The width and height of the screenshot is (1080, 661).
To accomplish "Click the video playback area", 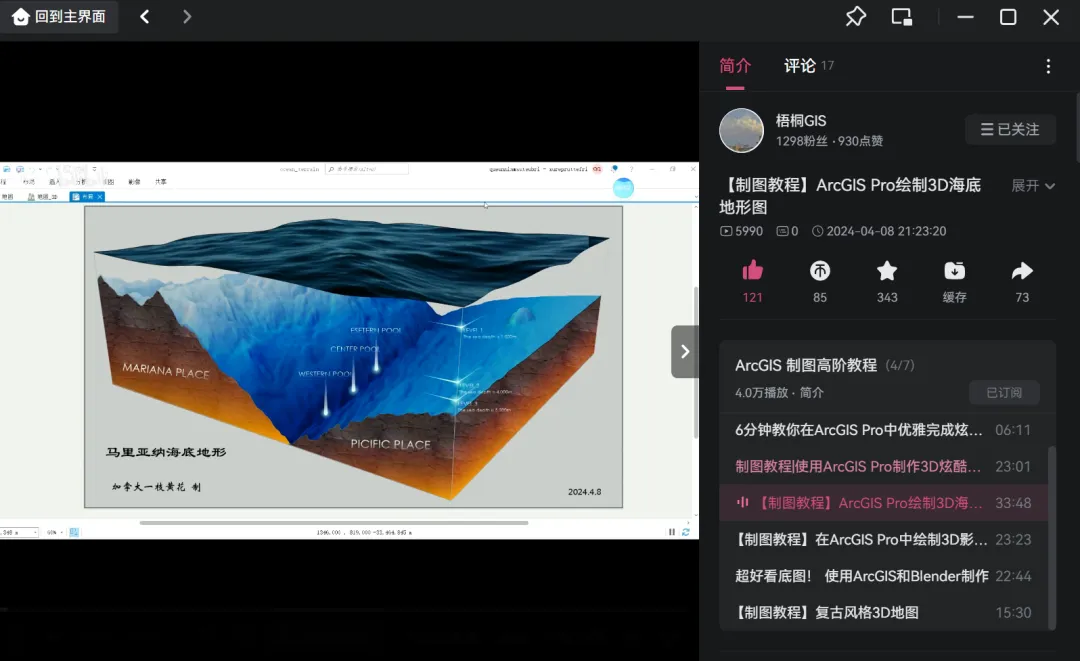I will click(x=349, y=351).
